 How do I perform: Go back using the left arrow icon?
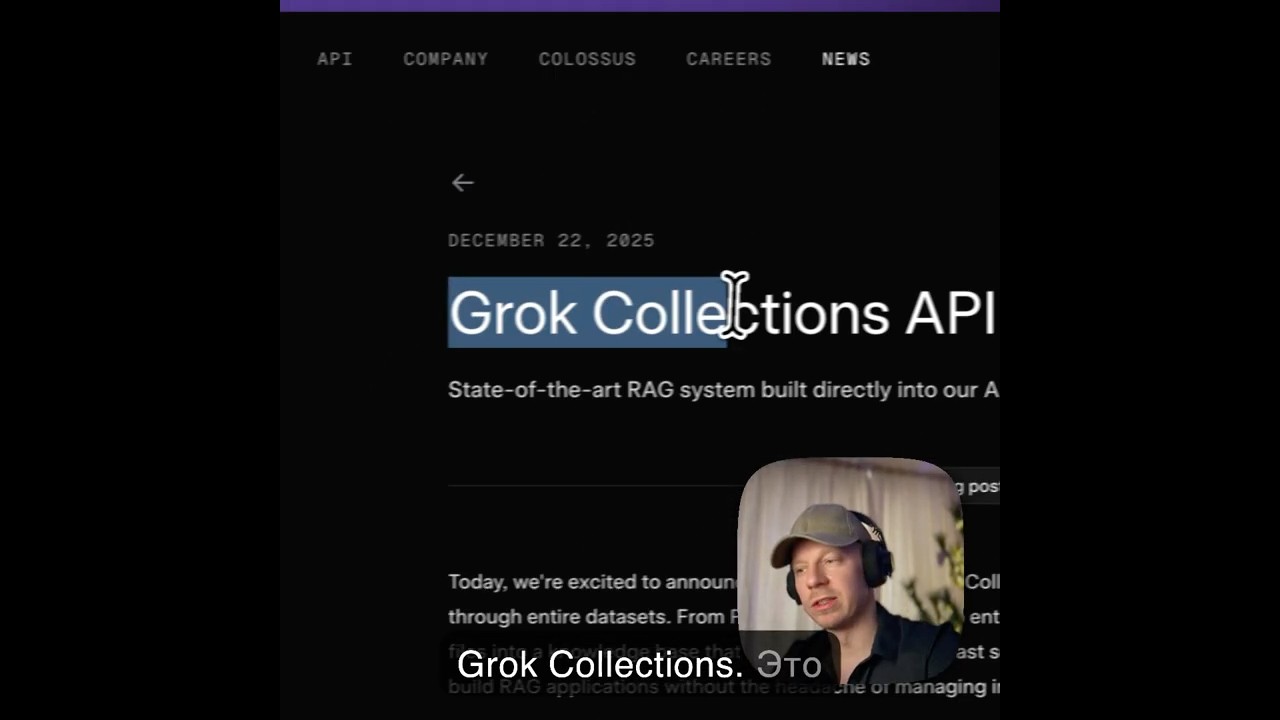462,182
